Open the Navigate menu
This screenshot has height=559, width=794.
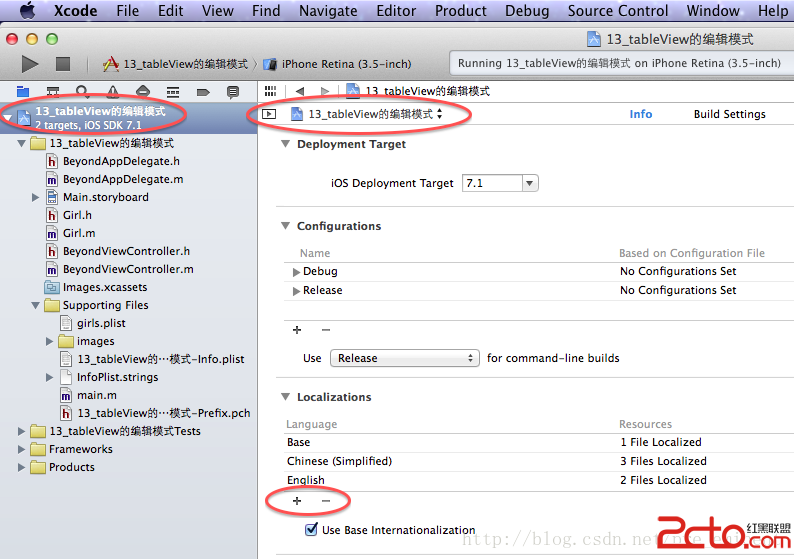click(x=328, y=10)
